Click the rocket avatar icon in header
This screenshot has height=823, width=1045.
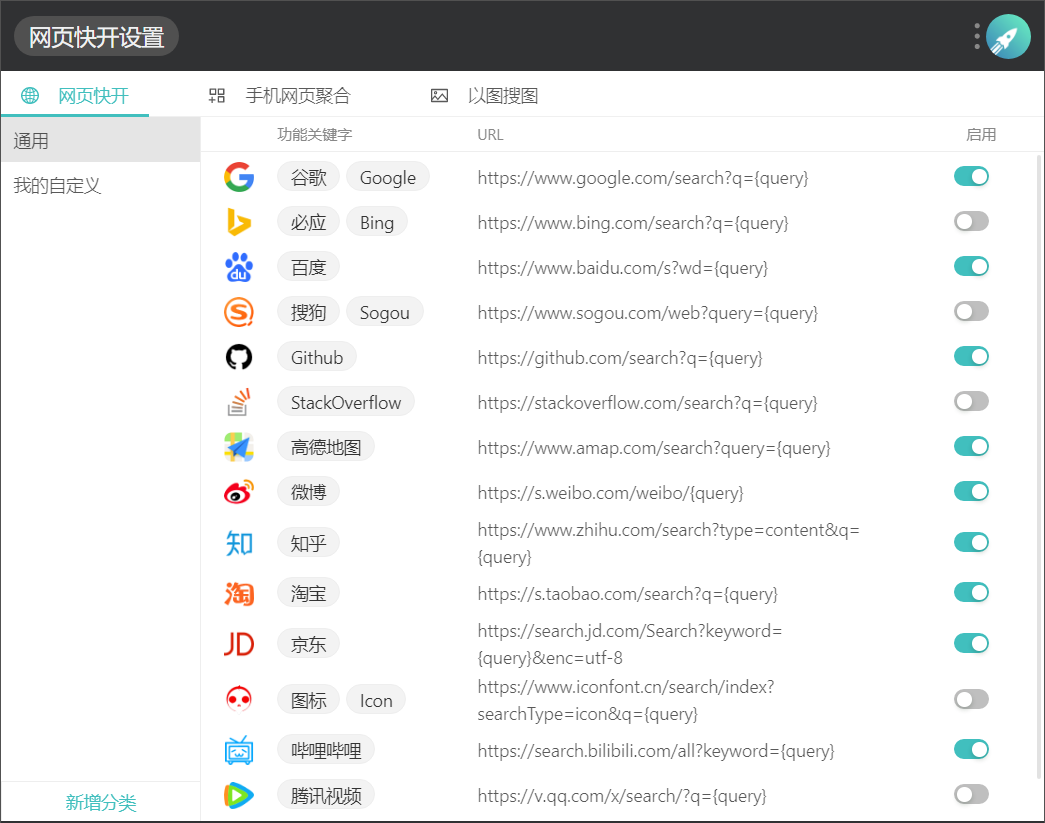pos(1008,37)
